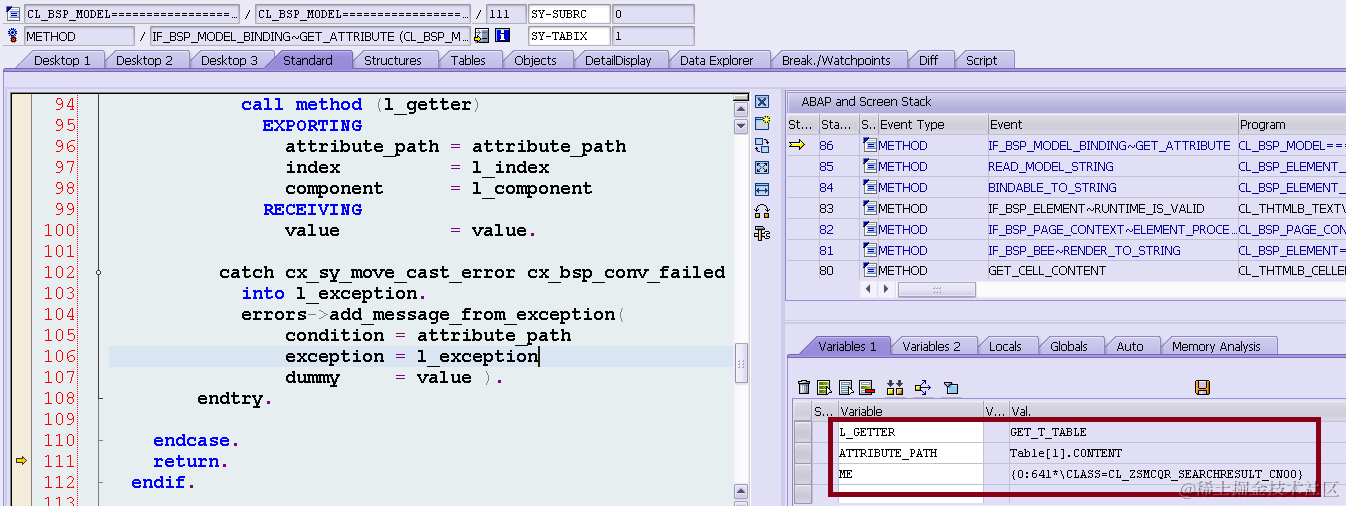The width and height of the screenshot is (1346, 506).
Task: Click the yellow stack pointer arrow in row 86
Action: (x=797, y=145)
